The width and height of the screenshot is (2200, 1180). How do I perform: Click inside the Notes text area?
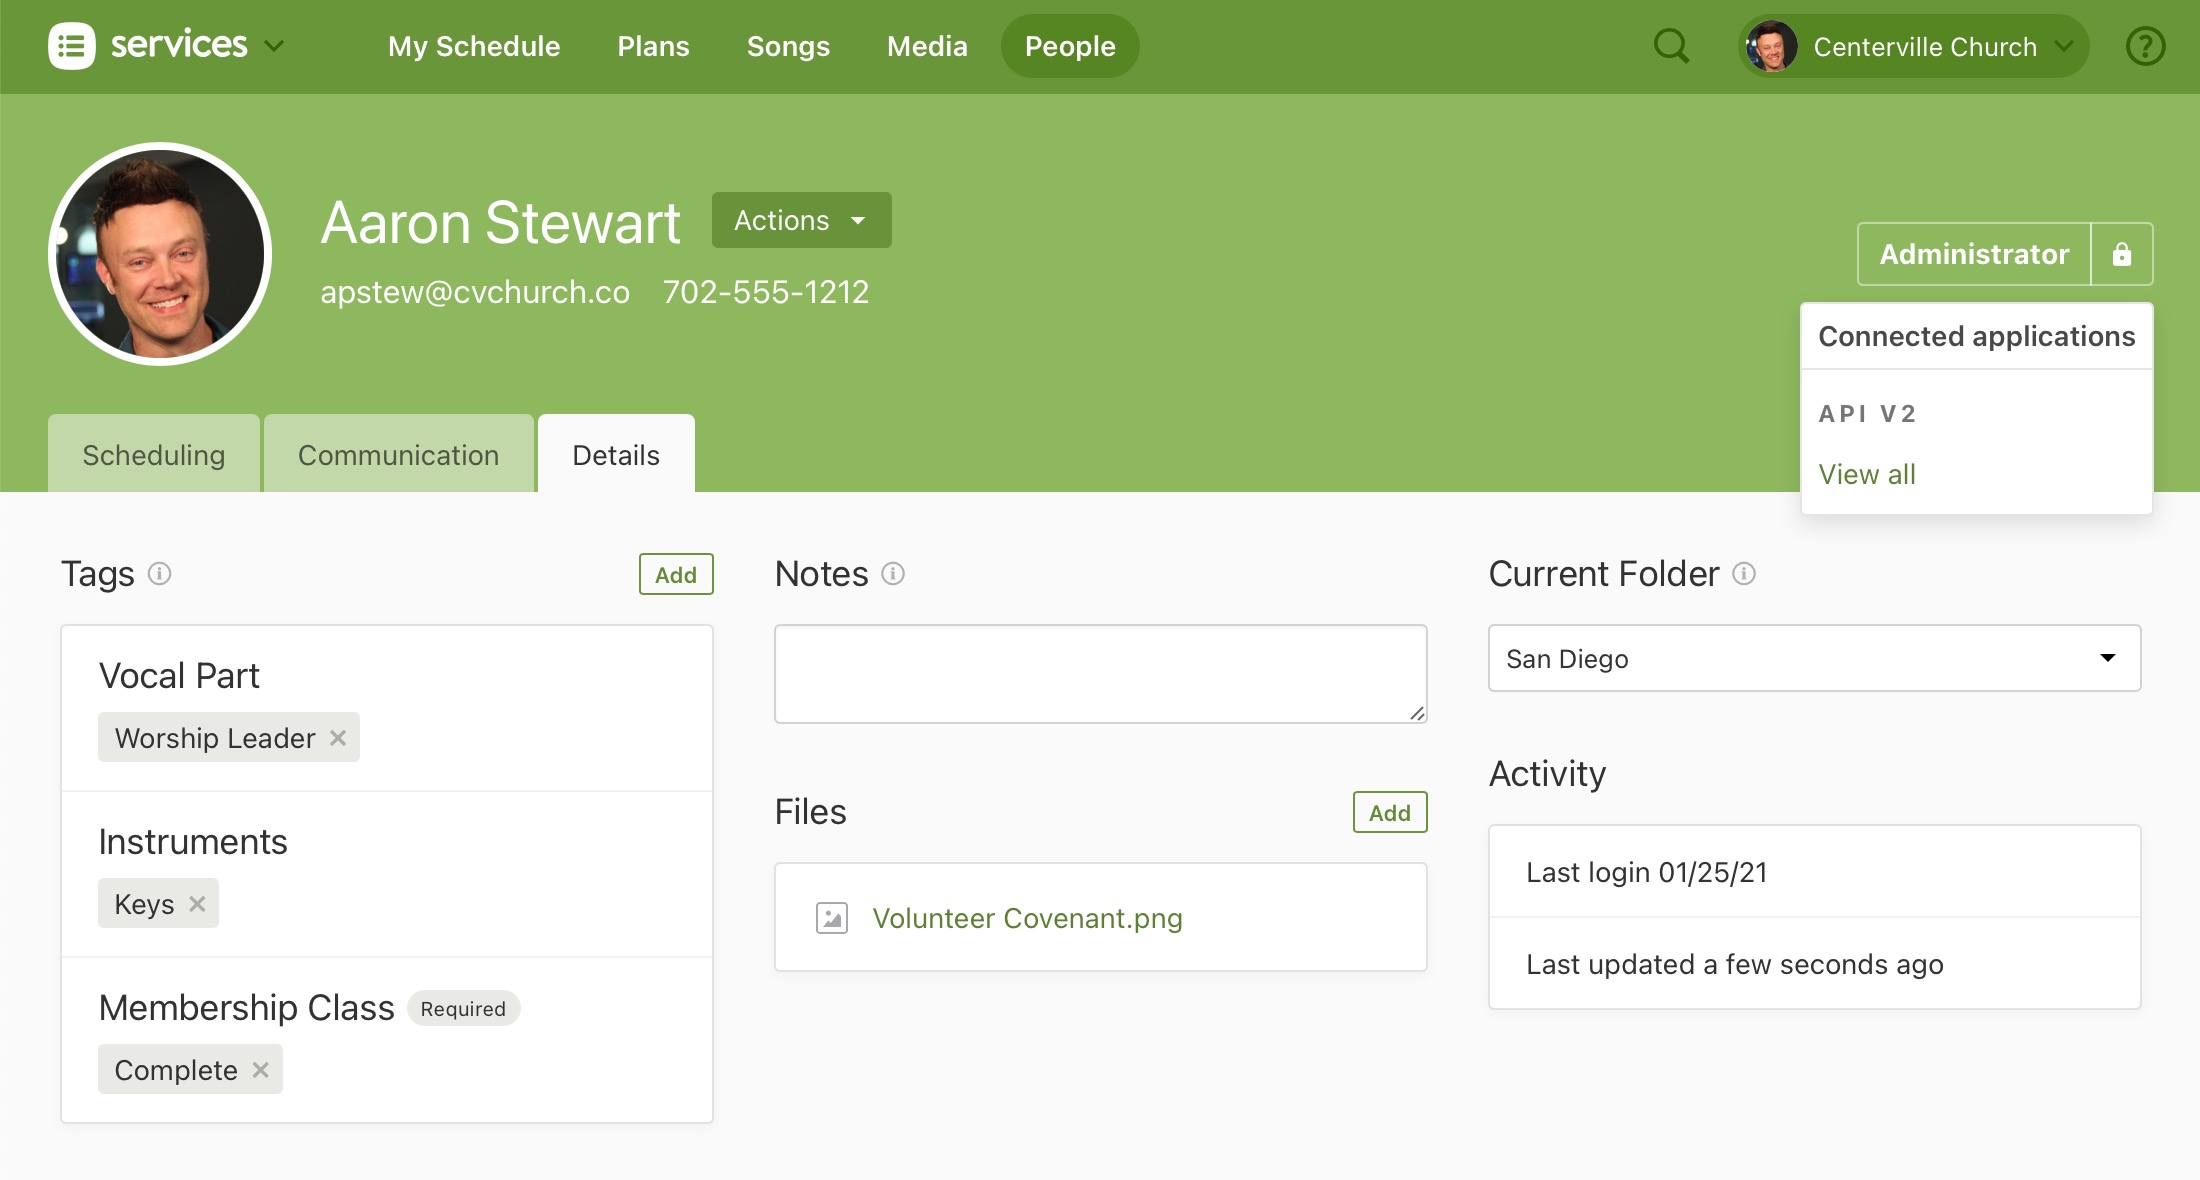click(x=1100, y=674)
